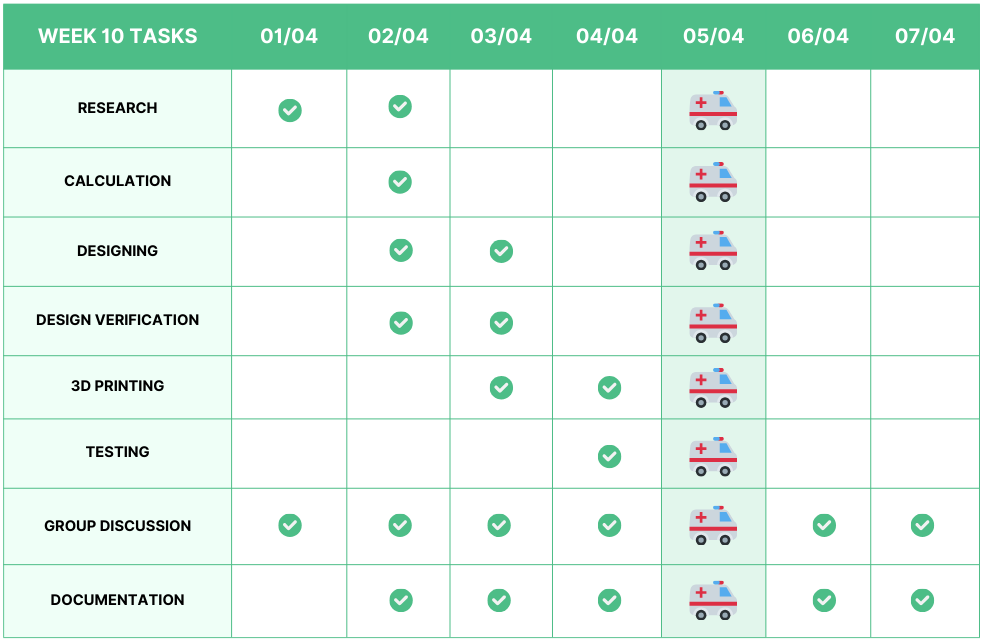This screenshot has height=641, width=982.
Task: Uncheck Testing checkmark under 04/04
Action: pyautogui.click(x=609, y=456)
